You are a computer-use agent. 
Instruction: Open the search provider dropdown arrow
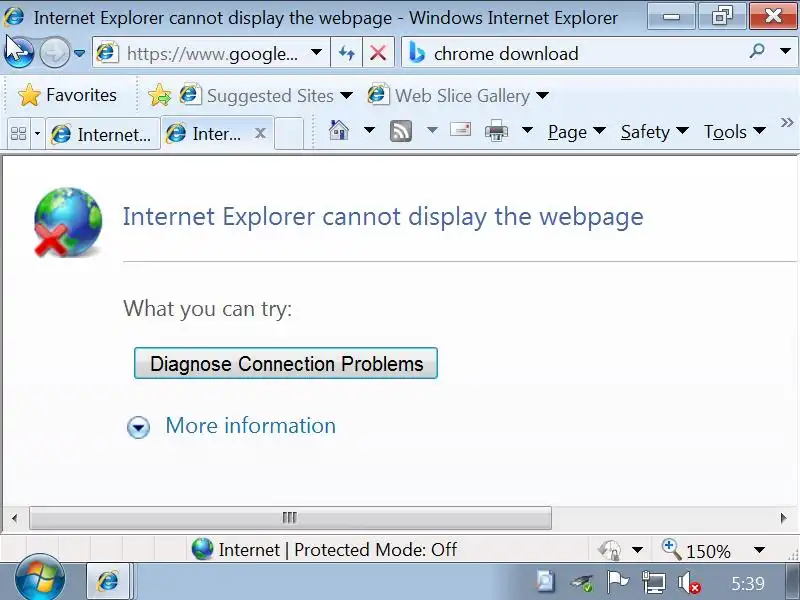(785, 51)
